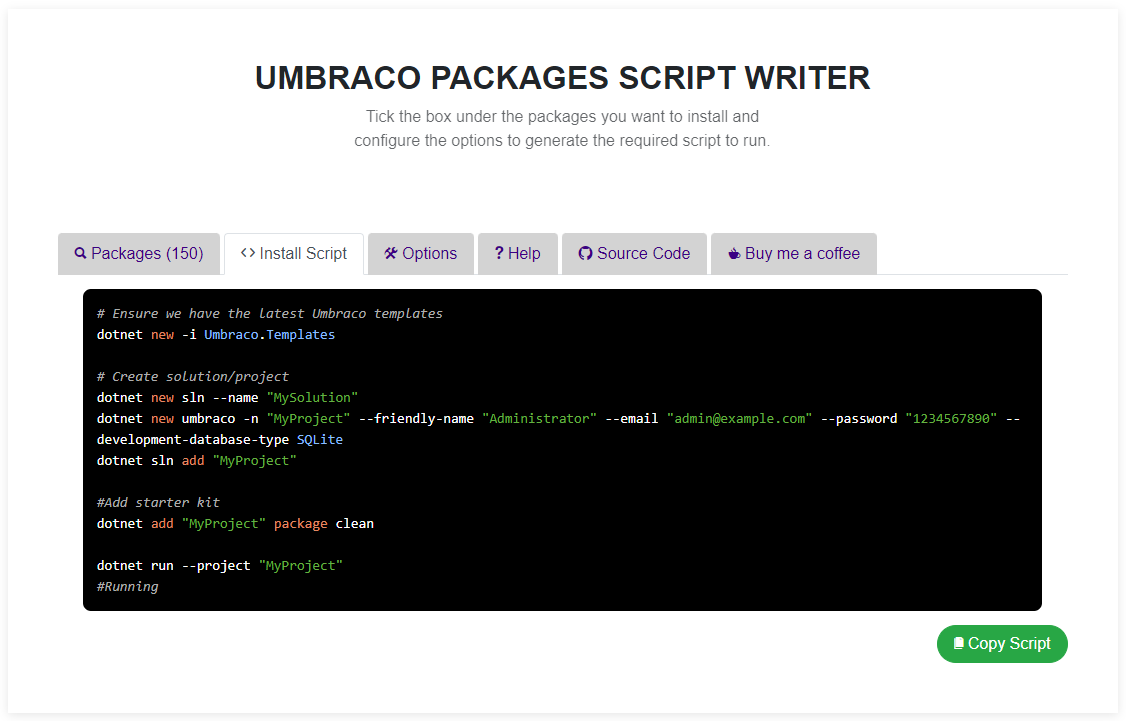Click the question mark icon on Help

499,253
